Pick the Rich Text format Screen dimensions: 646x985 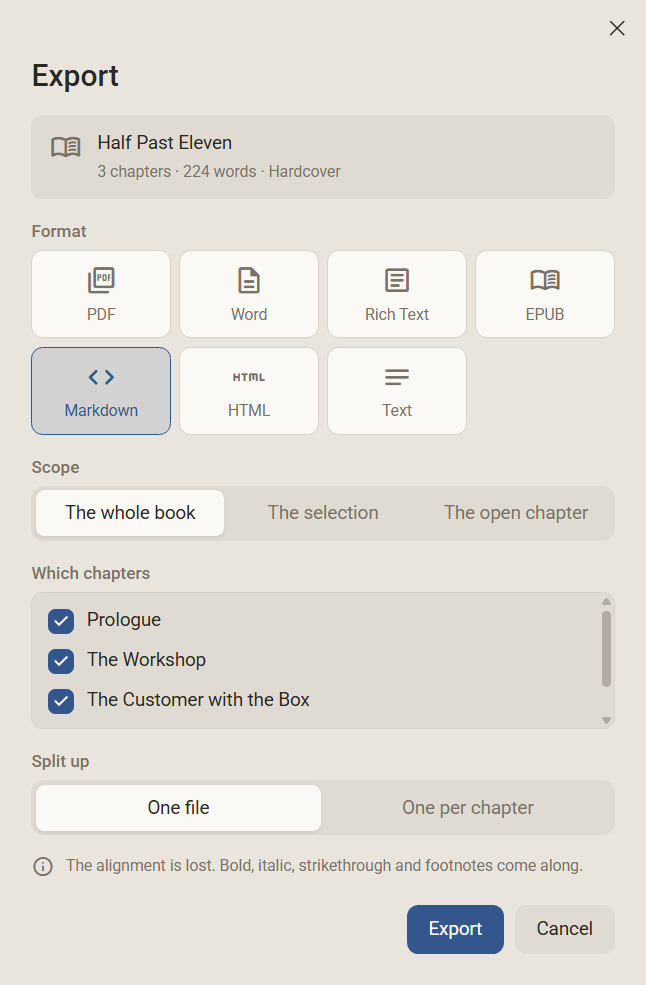pos(397,294)
